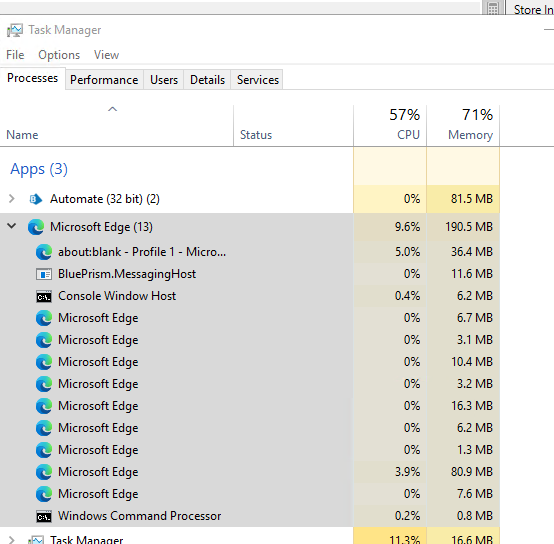The width and height of the screenshot is (554, 544).
Task: Click the 0.4% CPU value
Action: (x=407, y=296)
